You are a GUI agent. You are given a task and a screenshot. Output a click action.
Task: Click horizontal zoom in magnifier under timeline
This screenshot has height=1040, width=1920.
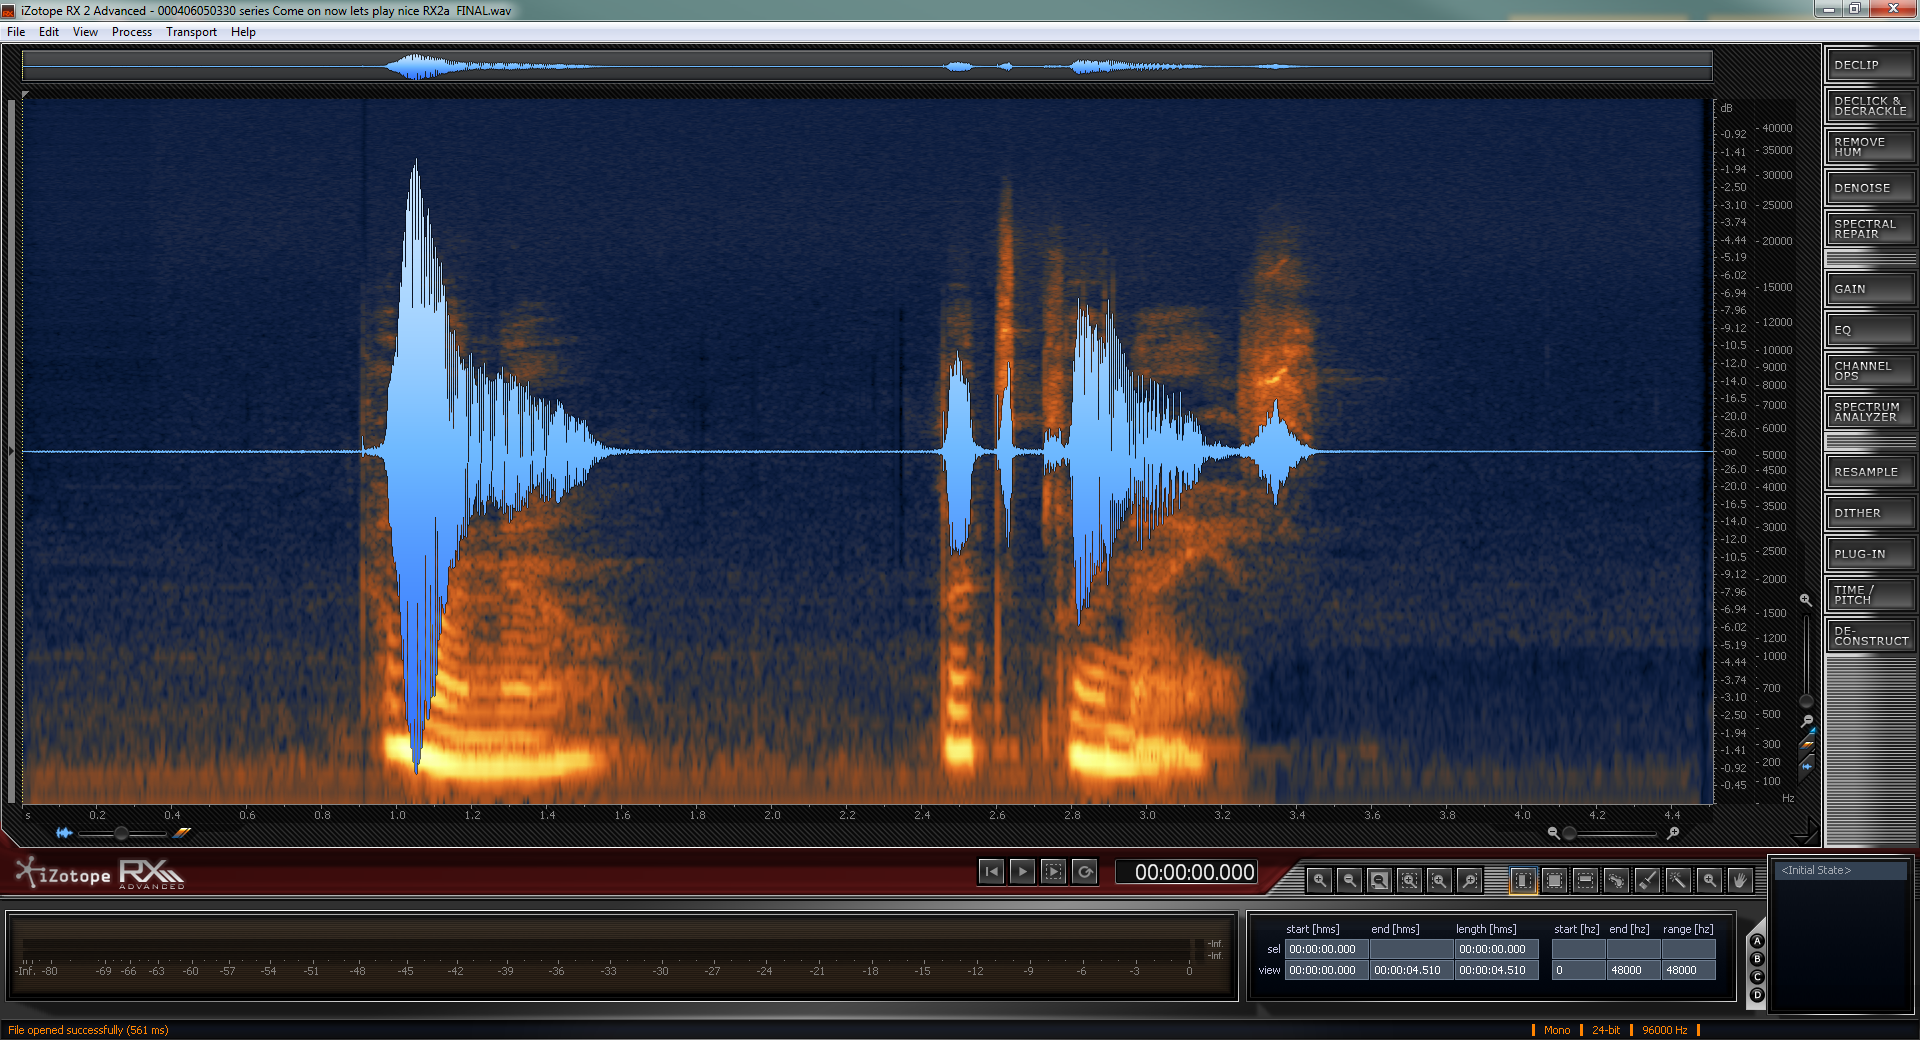point(1673,833)
